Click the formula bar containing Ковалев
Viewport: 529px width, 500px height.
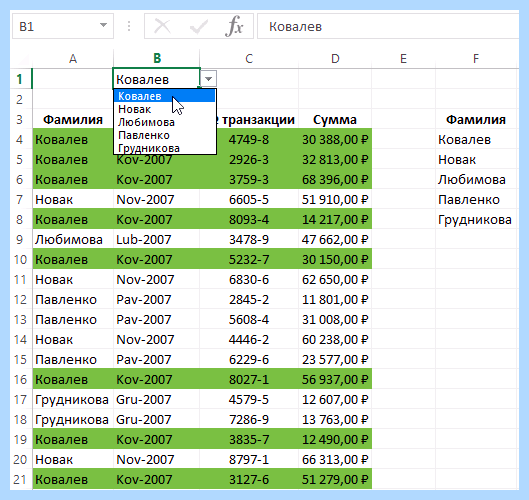[388, 26]
